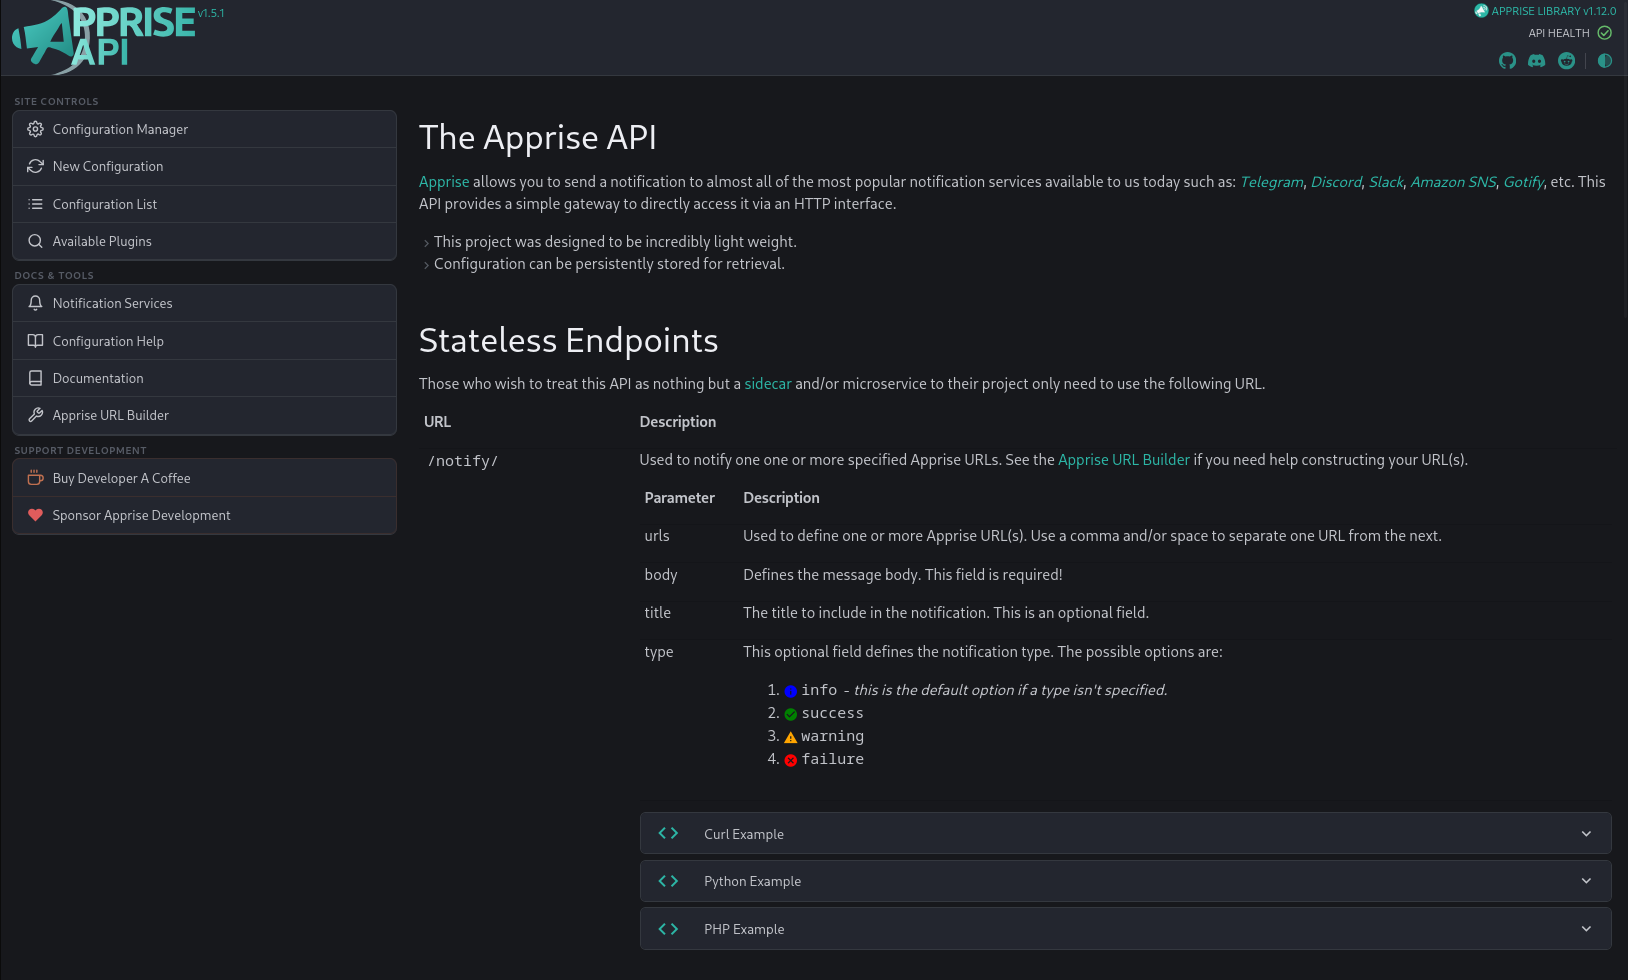Follow the Apprise link in intro

(444, 182)
